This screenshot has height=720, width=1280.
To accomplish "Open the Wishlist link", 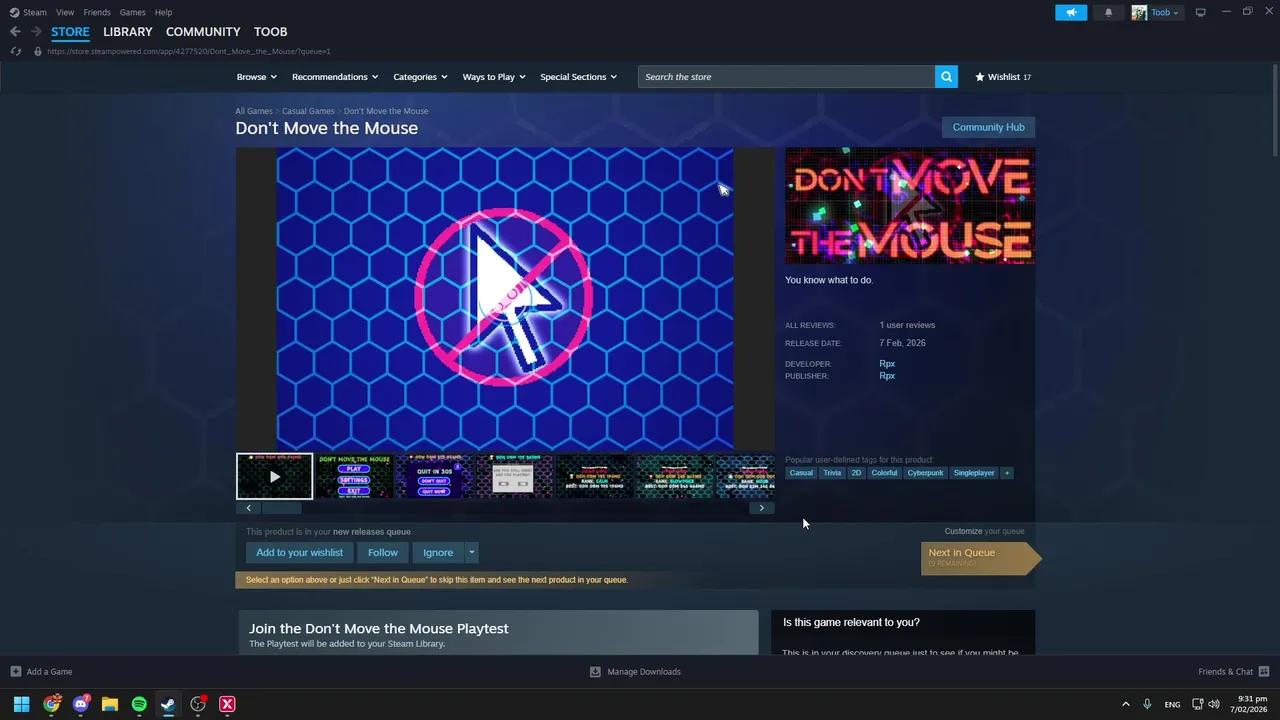I will click(x=1003, y=77).
